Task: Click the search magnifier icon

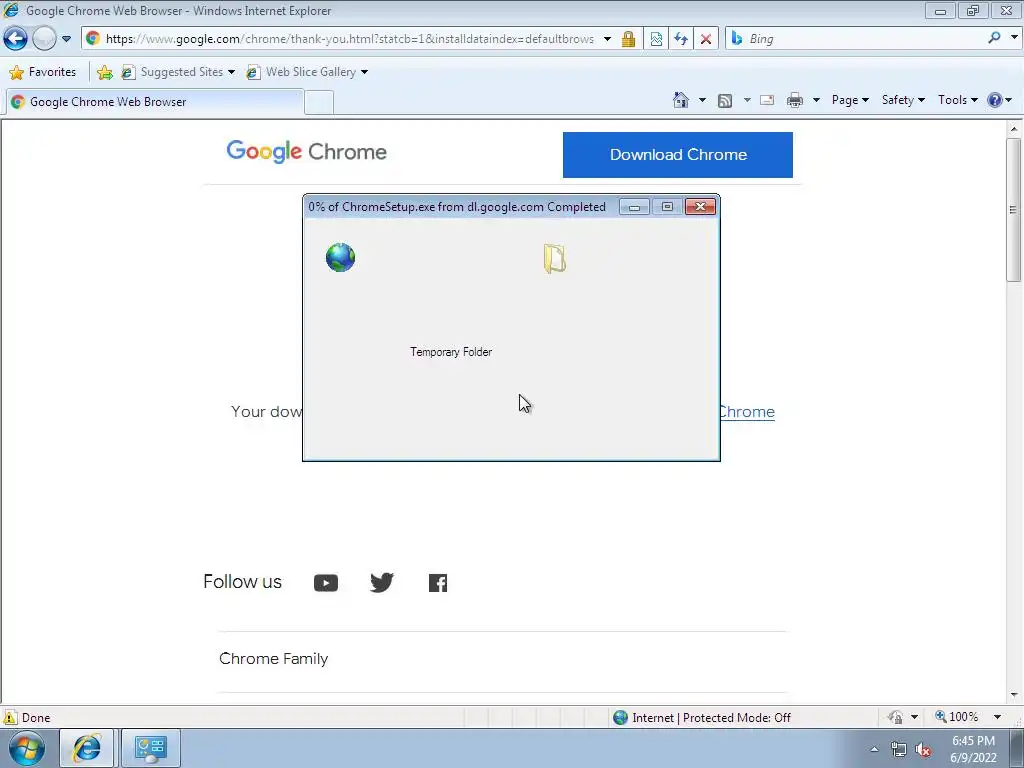Action: tap(994, 38)
